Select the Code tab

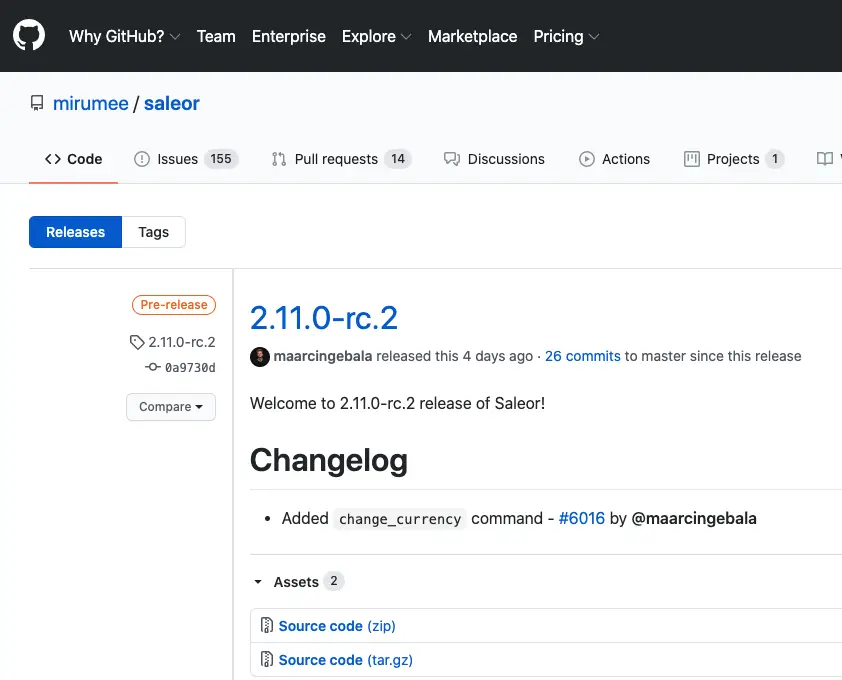[74, 159]
